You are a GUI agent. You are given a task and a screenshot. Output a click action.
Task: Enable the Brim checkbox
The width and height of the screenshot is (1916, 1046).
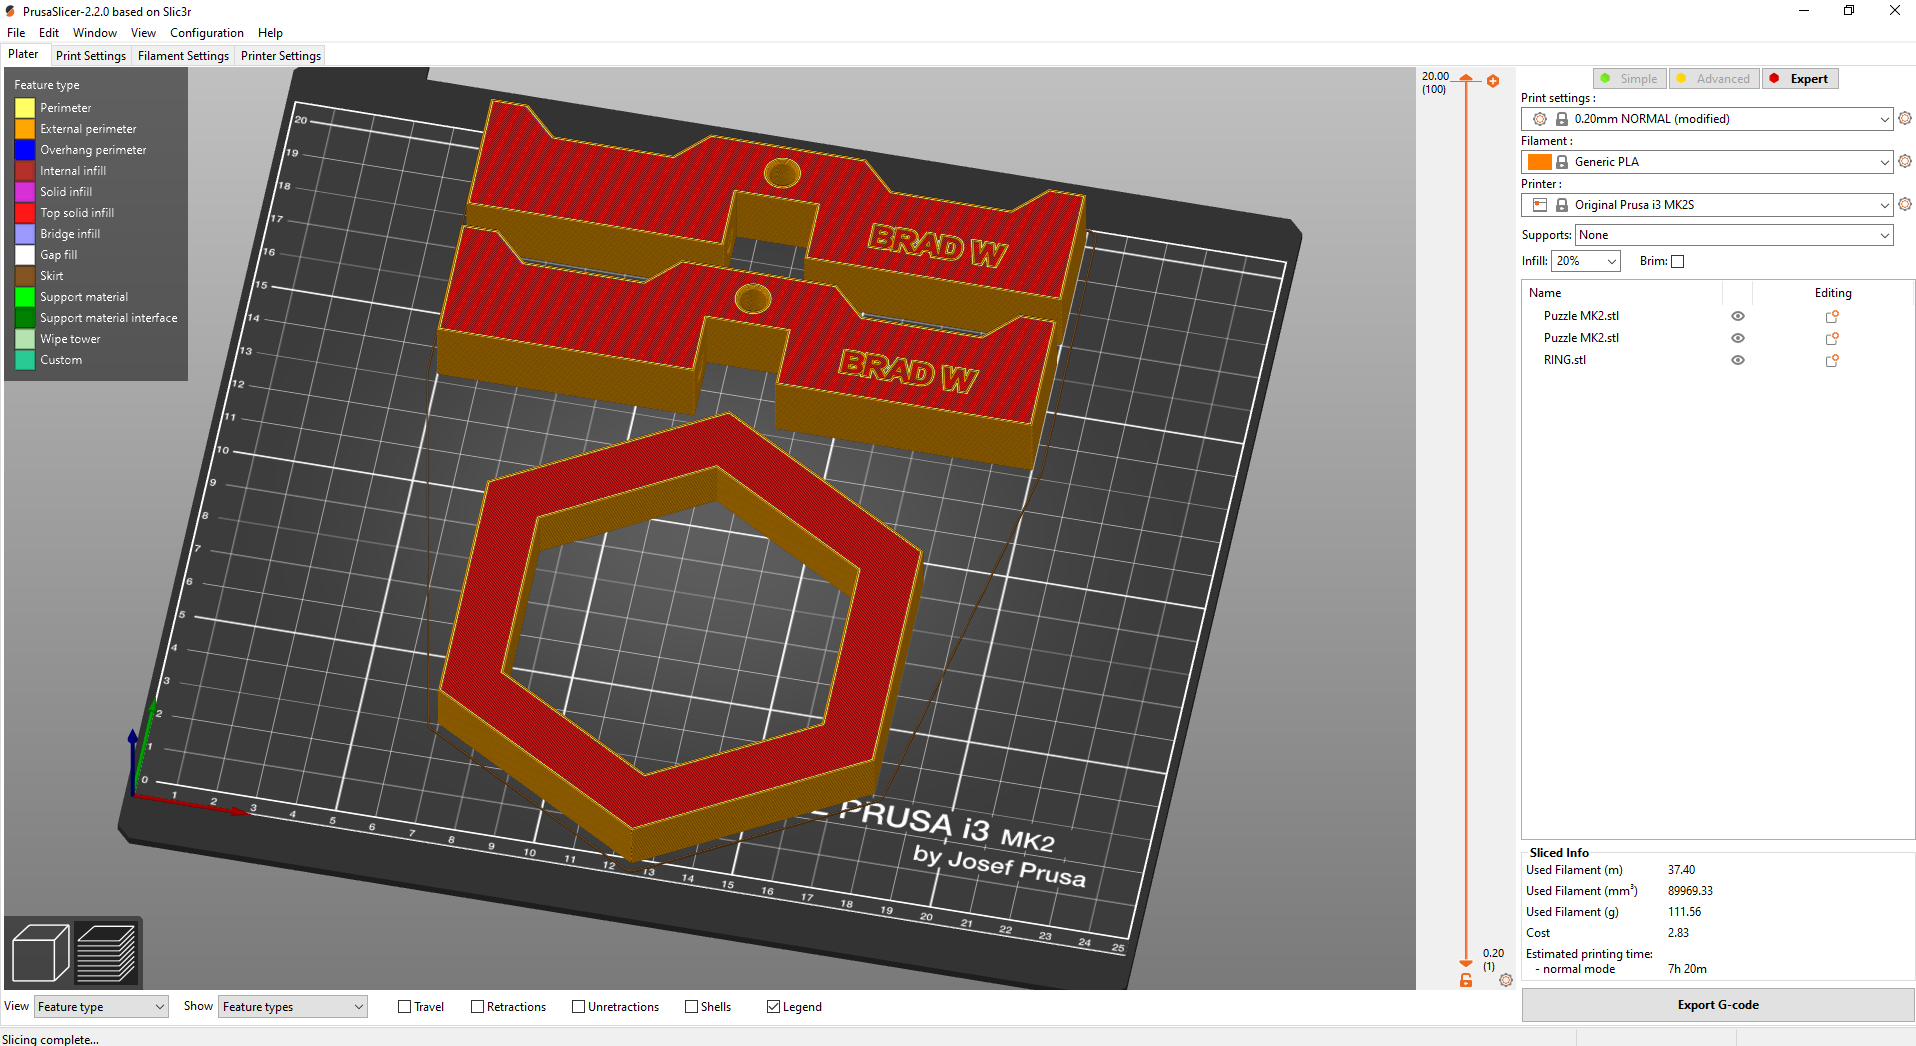point(1678,262)
